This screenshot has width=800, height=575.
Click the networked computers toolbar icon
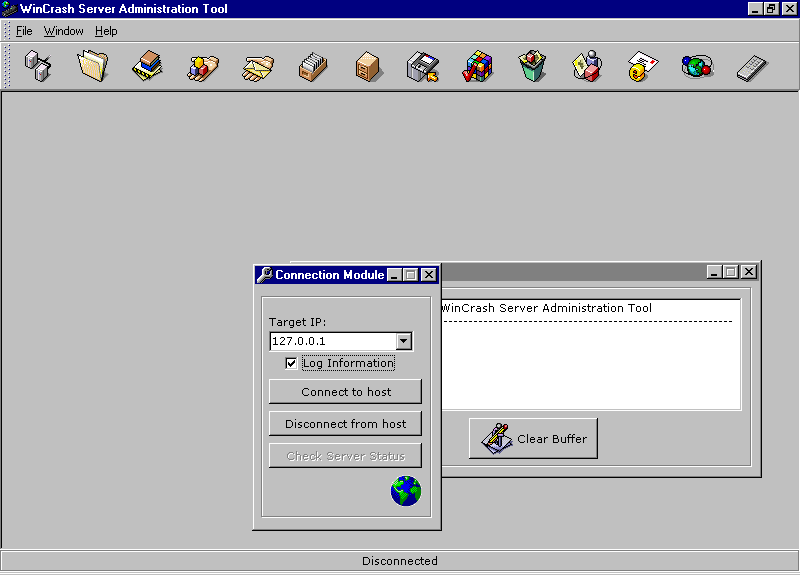pyautogui.click(x=38, y=67)
